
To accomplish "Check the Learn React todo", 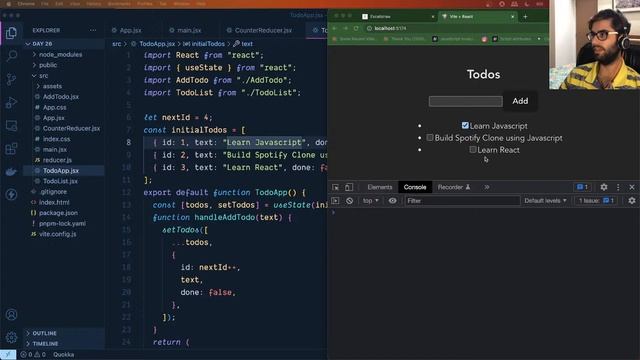I will [473, 149].
